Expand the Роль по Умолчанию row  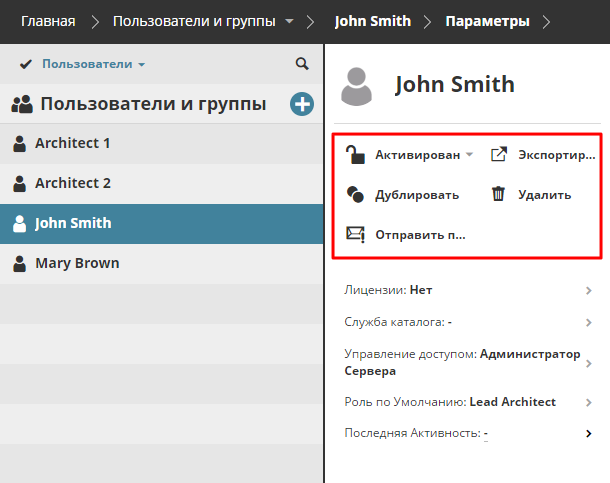(589, 402)
